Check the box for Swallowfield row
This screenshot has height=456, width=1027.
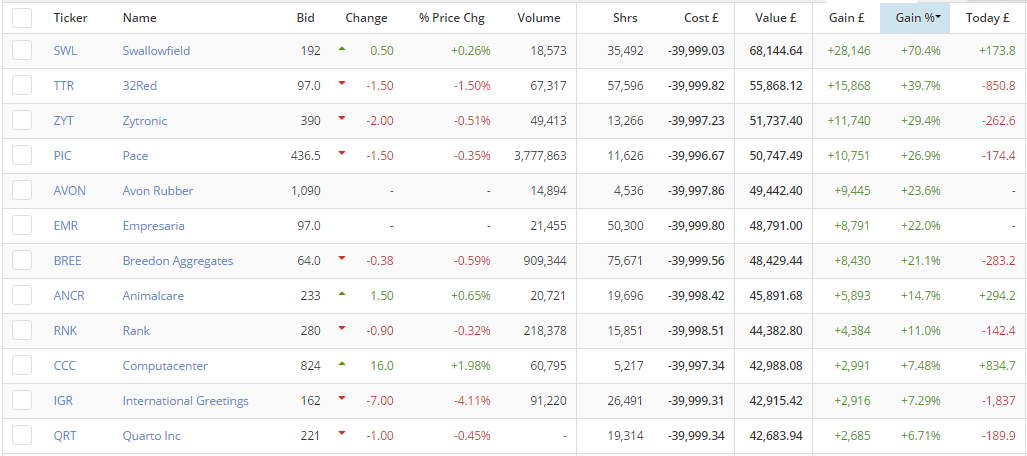22,50
